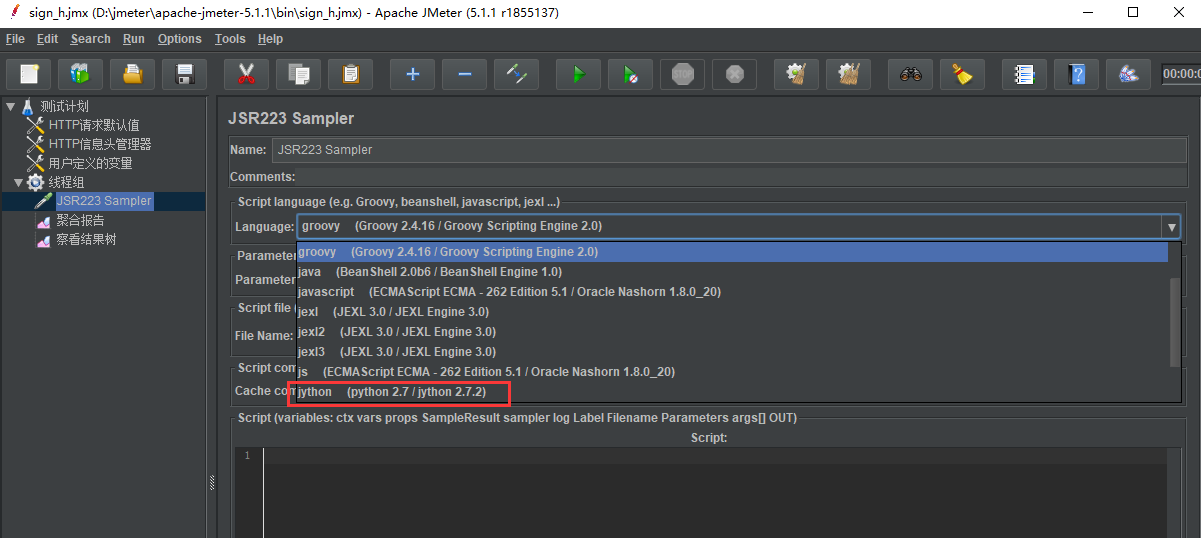Select 测试计划 in the tree
Screen dimensions: 1201x538
[64, 106]
